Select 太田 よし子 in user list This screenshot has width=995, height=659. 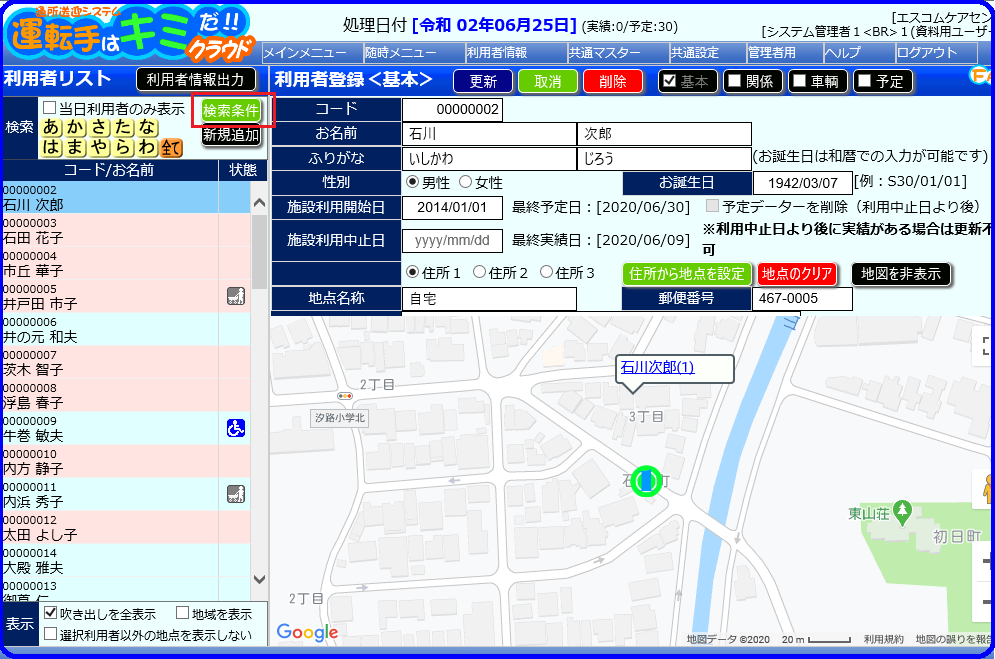coord(126,527)
